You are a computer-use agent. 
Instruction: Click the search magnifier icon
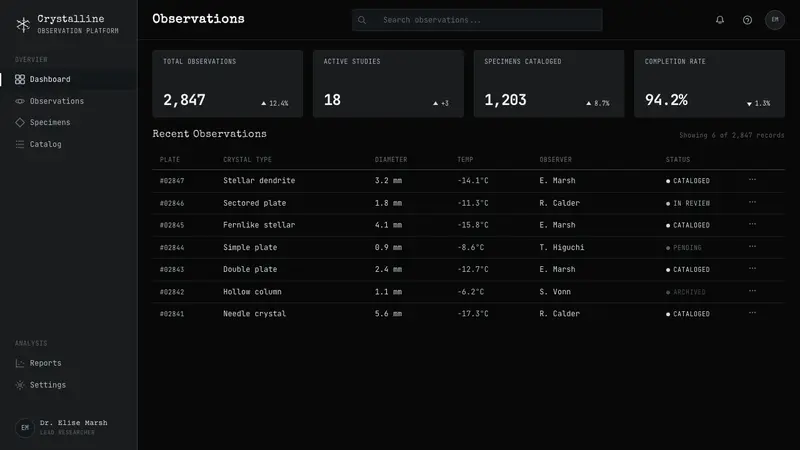[362, 20]
